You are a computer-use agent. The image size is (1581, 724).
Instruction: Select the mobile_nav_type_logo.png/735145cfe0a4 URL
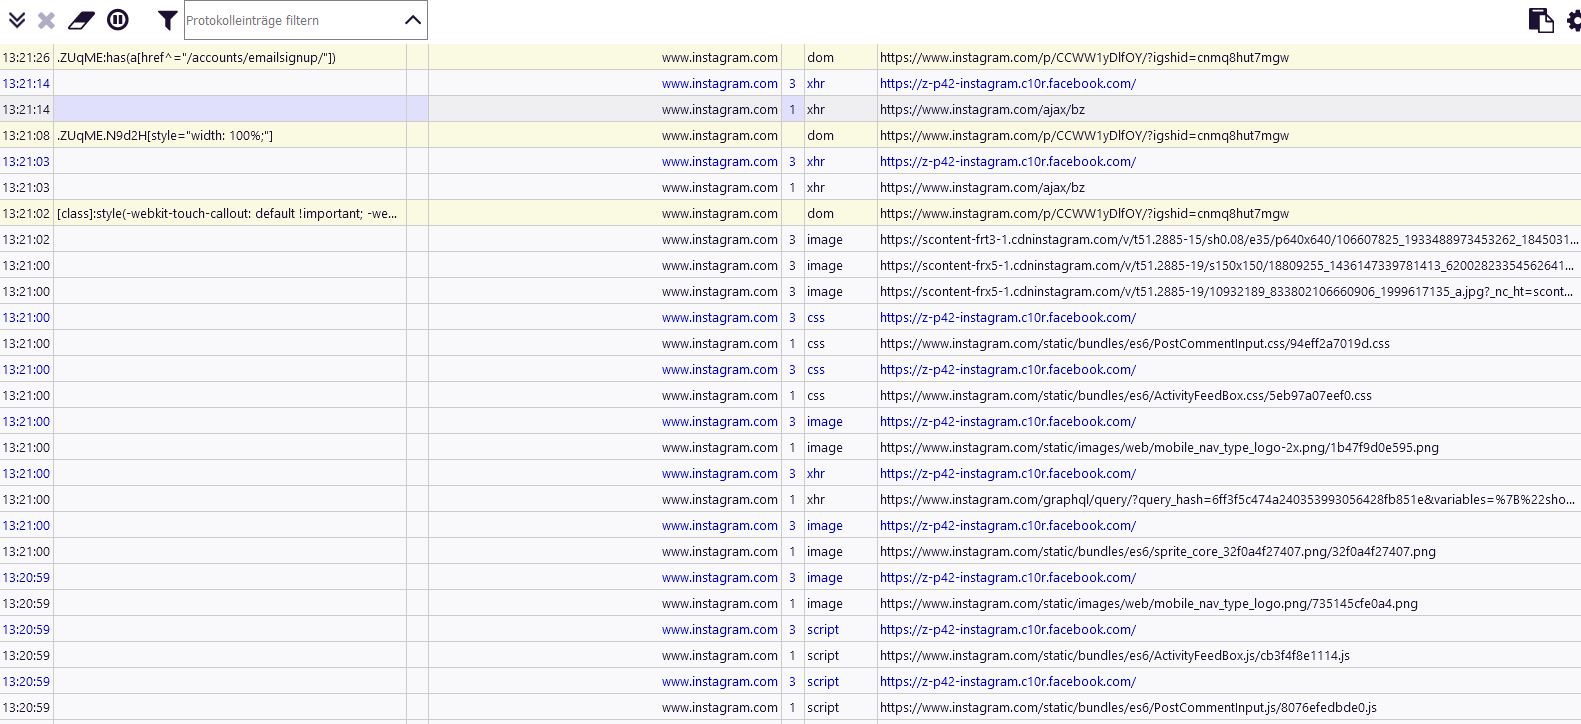click(1149, 603)
